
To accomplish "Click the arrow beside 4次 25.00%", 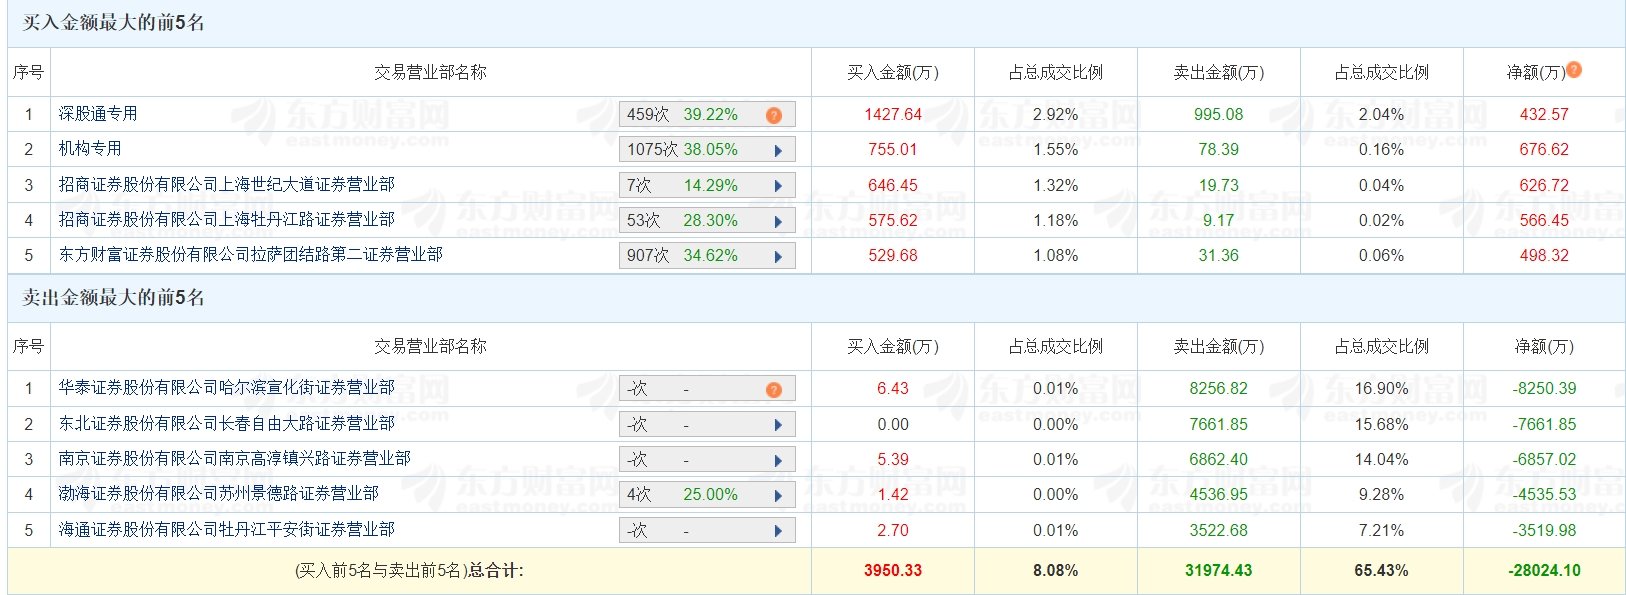I will pos(778,495).
